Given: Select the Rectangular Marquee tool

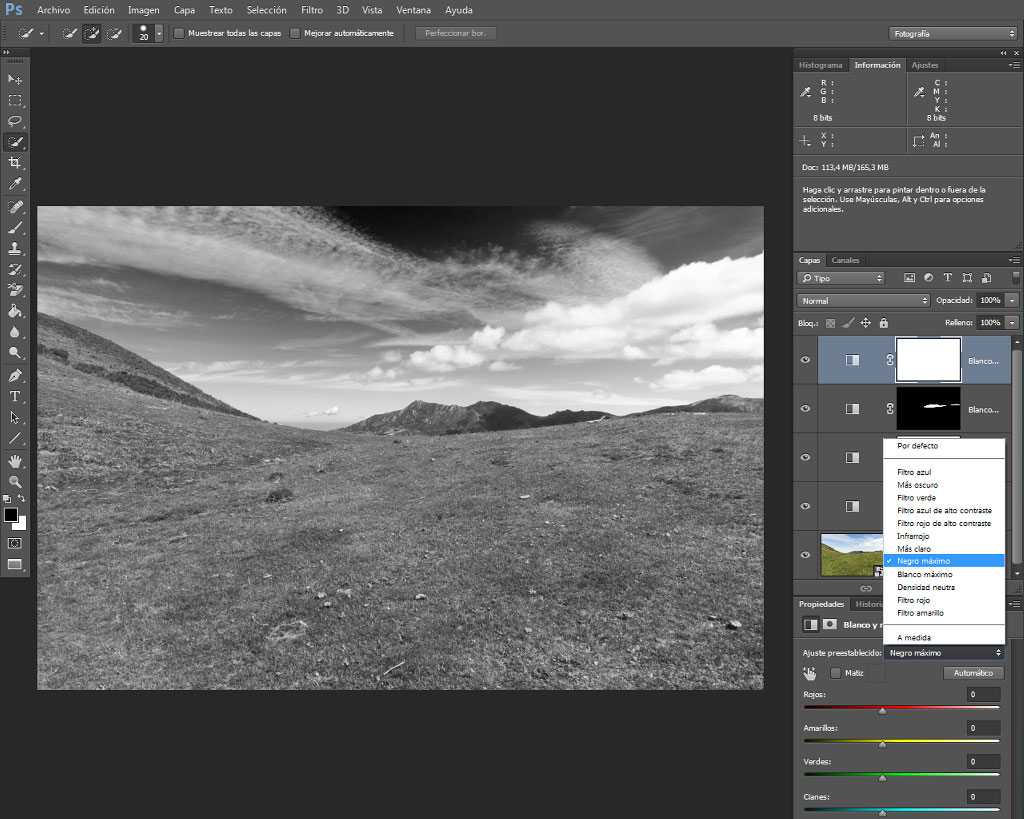Looking at the screenshot, I should point(14,100).
